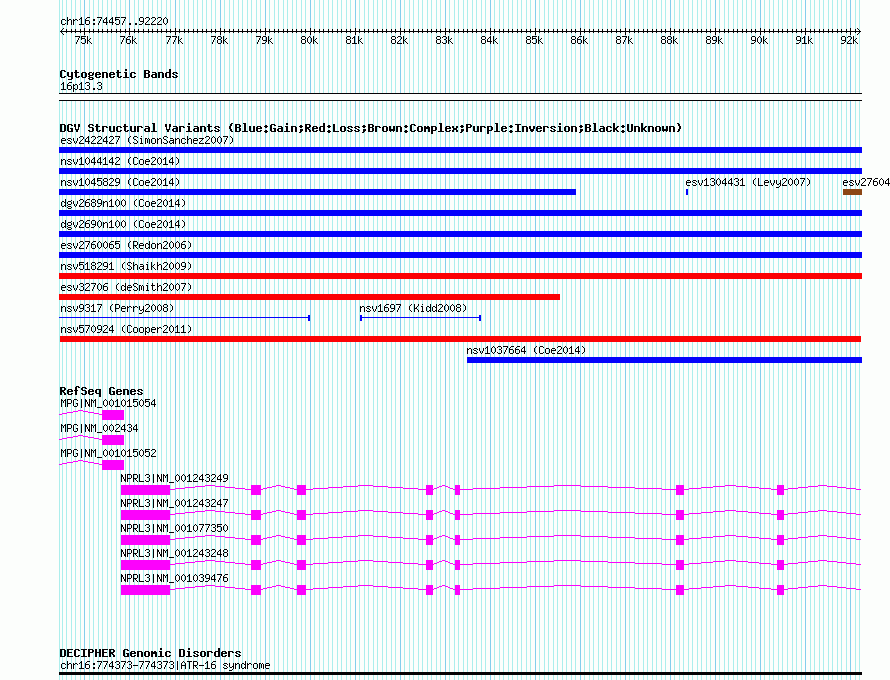890x680 pixels.
Task: Select the NPRL3|NM_001039476 large exon block
Action: [x=145, y=590]
